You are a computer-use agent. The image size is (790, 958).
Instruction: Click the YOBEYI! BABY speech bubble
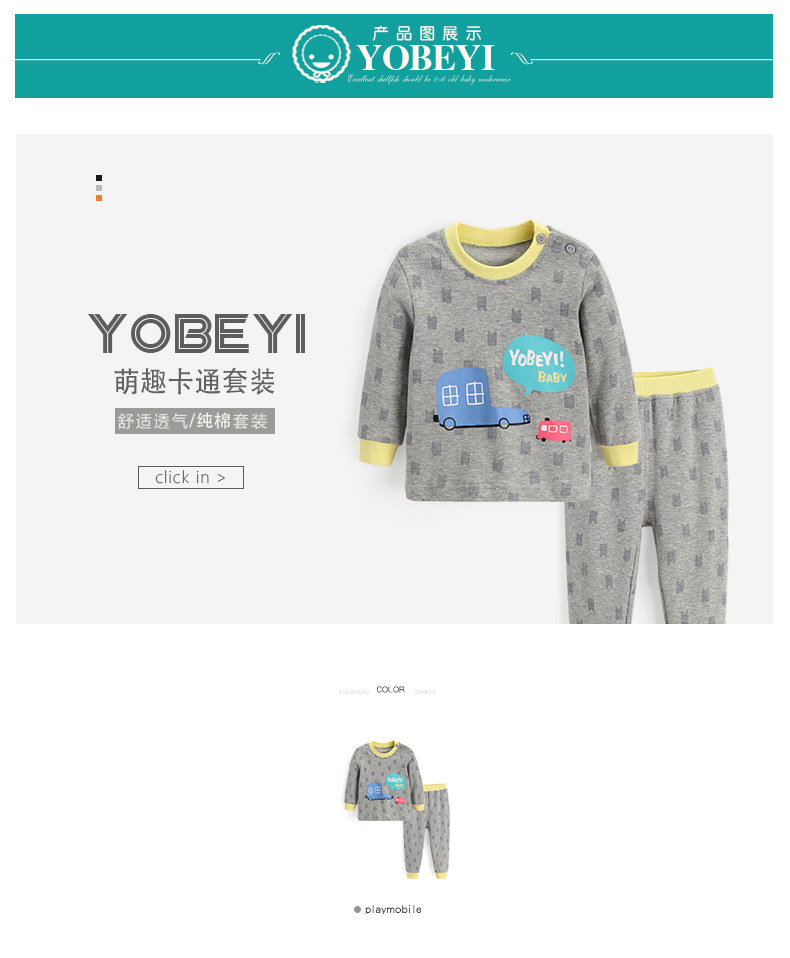pos(539,364)
